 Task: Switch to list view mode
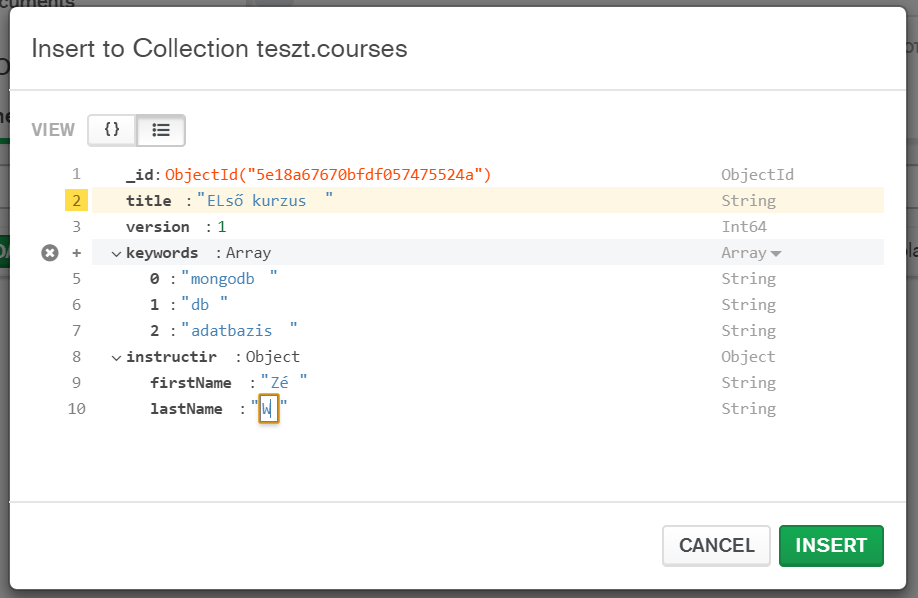point(161,130)
